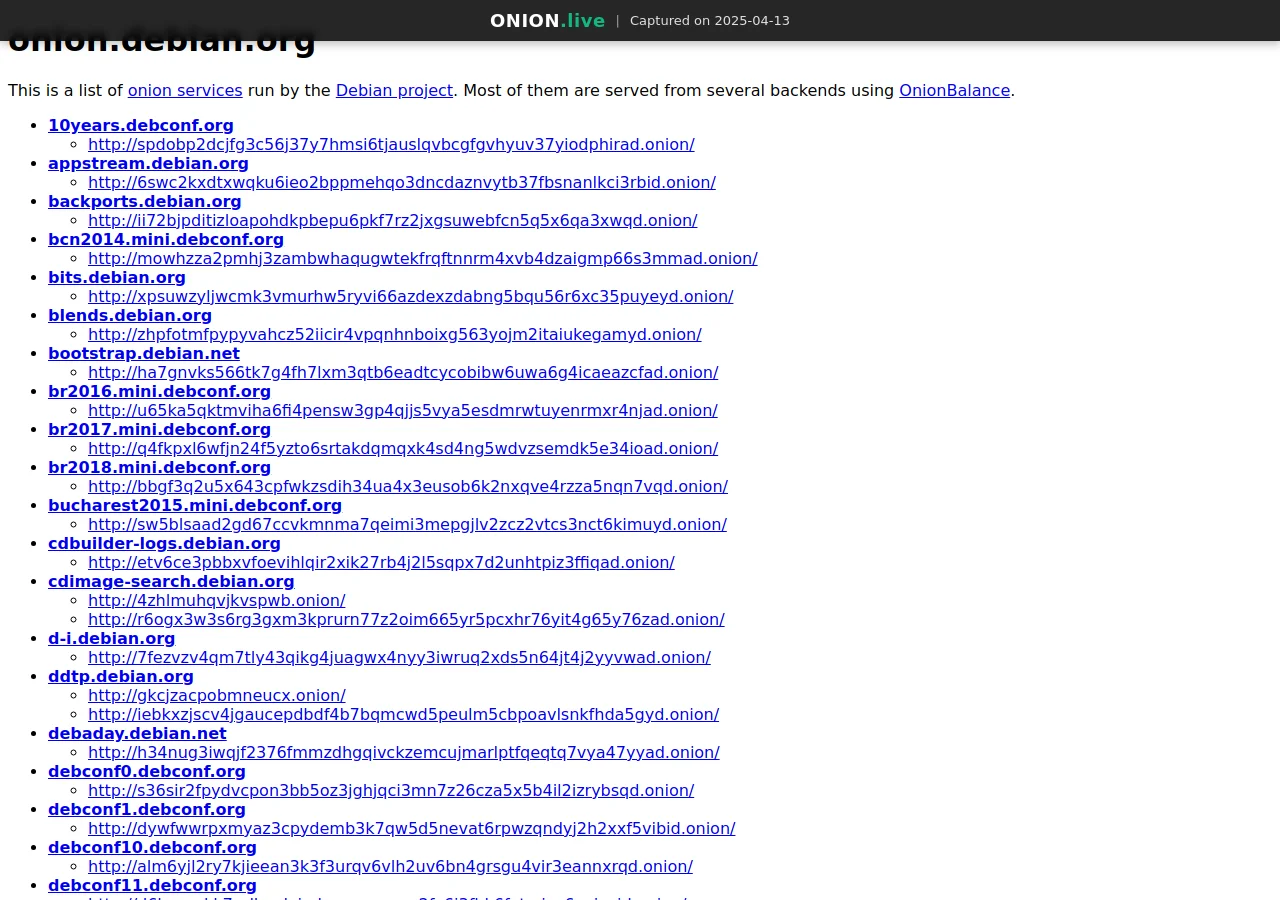The image size is (1280, 900).
Task: Visit the br2017.mini.debconf.org link
Action: tap(159, 429)
